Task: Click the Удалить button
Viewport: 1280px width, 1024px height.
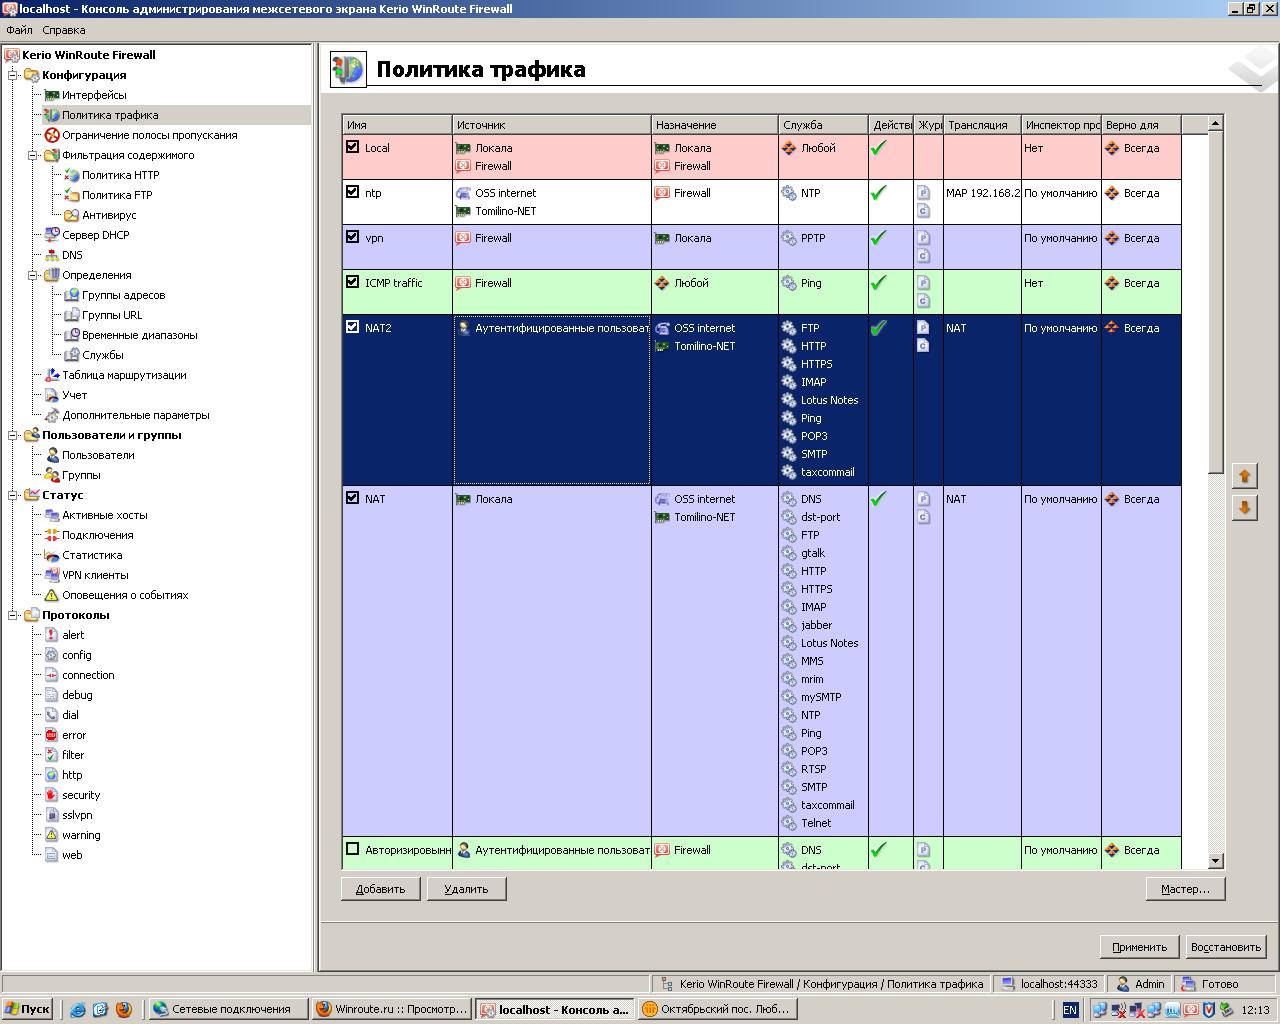Action: point(466,889)
